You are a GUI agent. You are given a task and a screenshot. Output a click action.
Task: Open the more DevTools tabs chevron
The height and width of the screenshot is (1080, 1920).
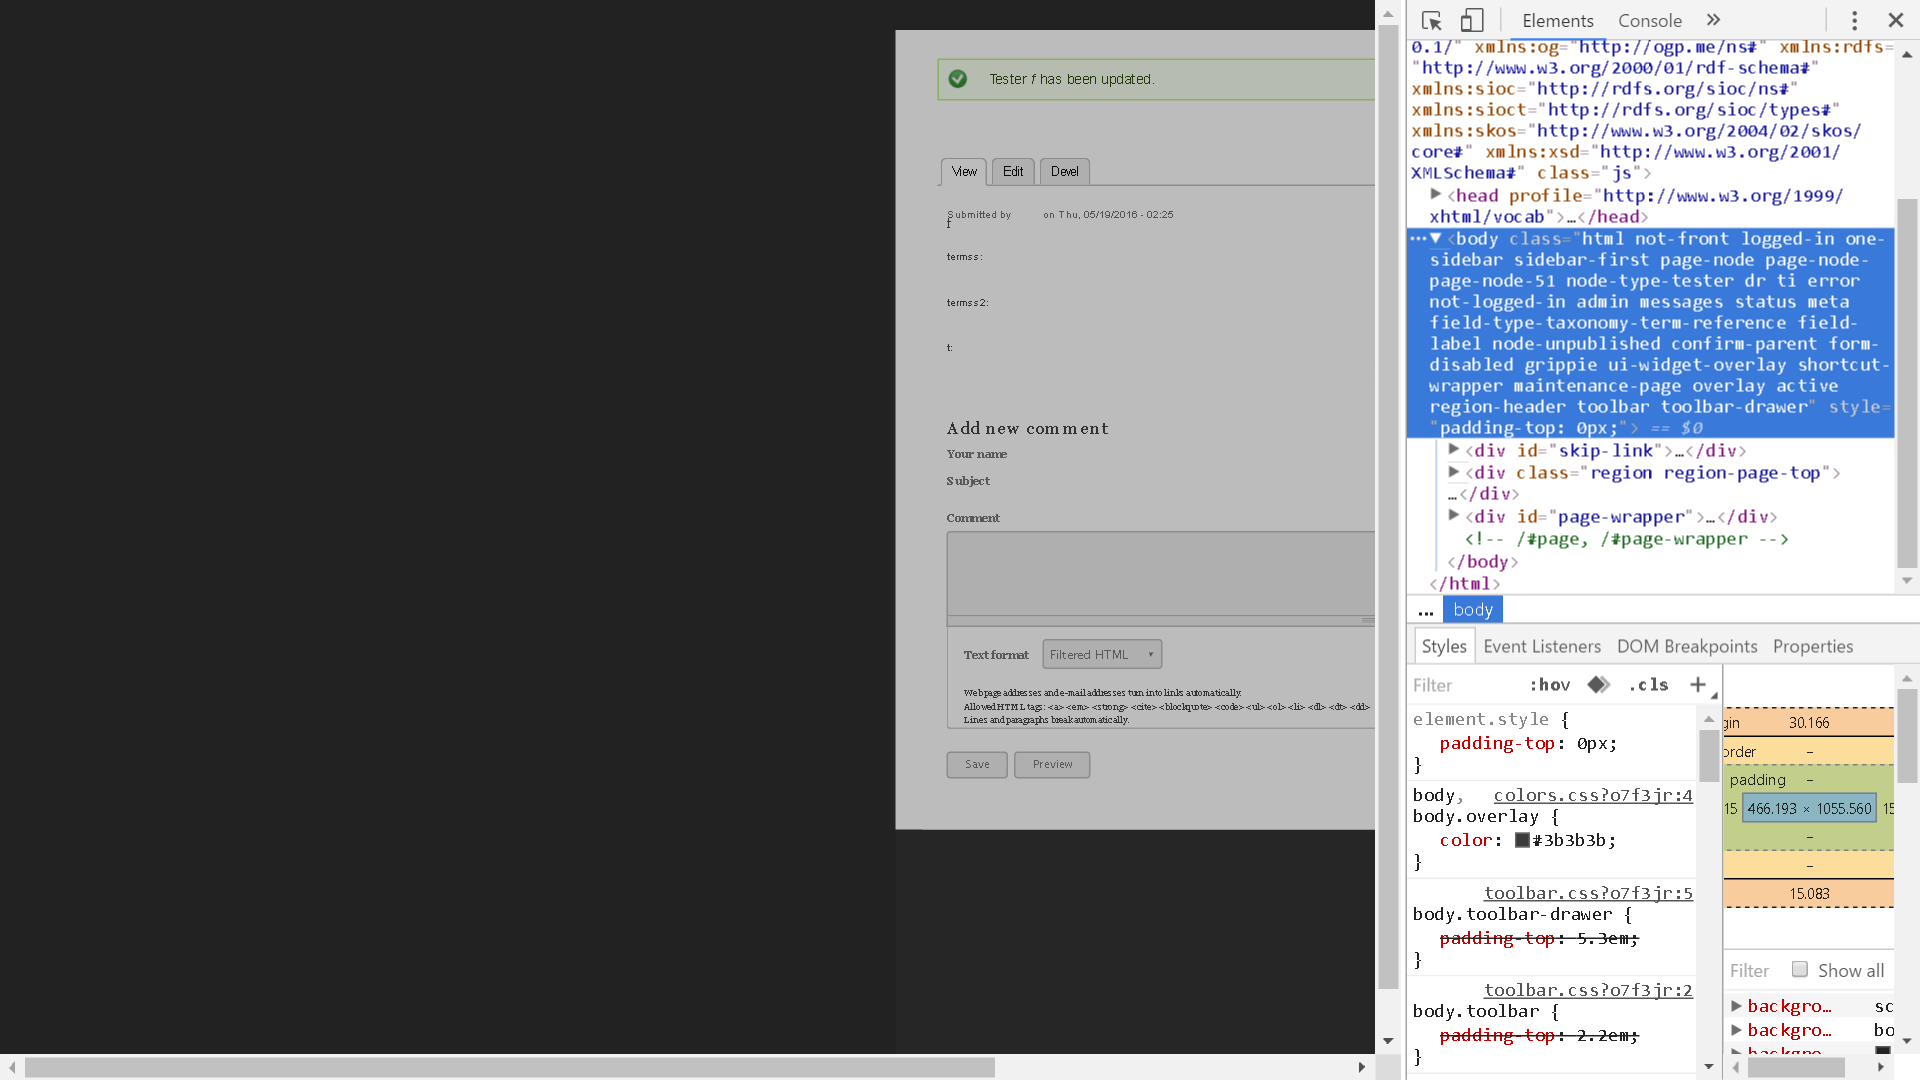coord(1713,20)
